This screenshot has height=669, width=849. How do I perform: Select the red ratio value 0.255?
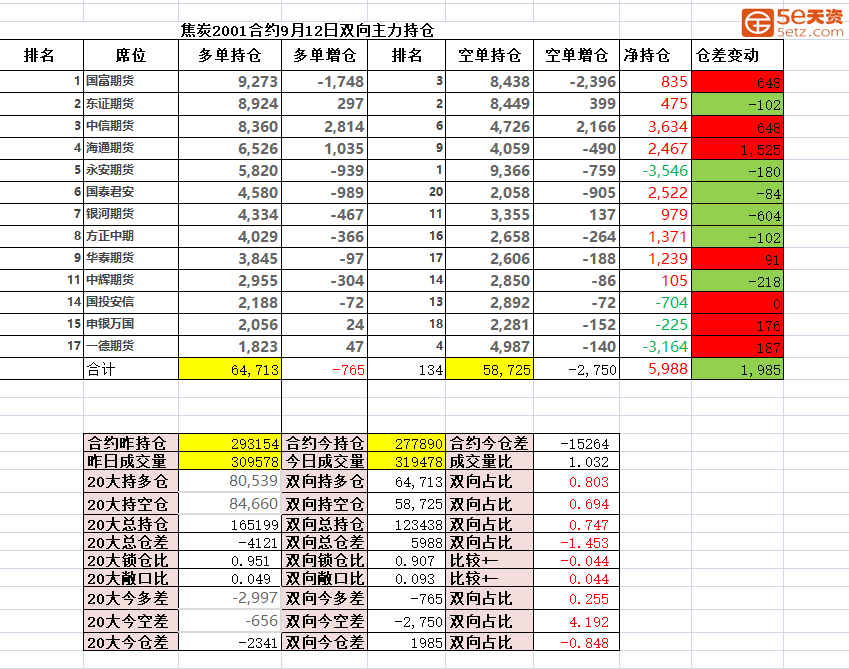tap(577, 598)
